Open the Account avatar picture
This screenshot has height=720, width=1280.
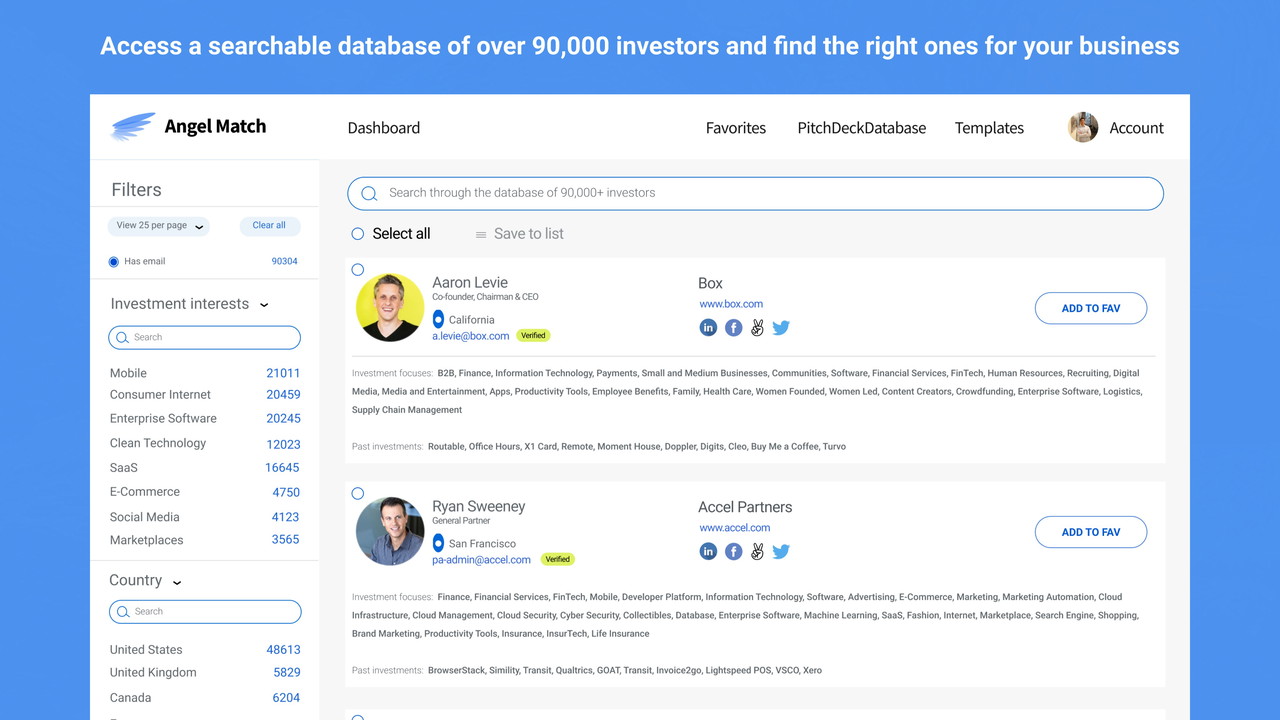point(1083,127)
